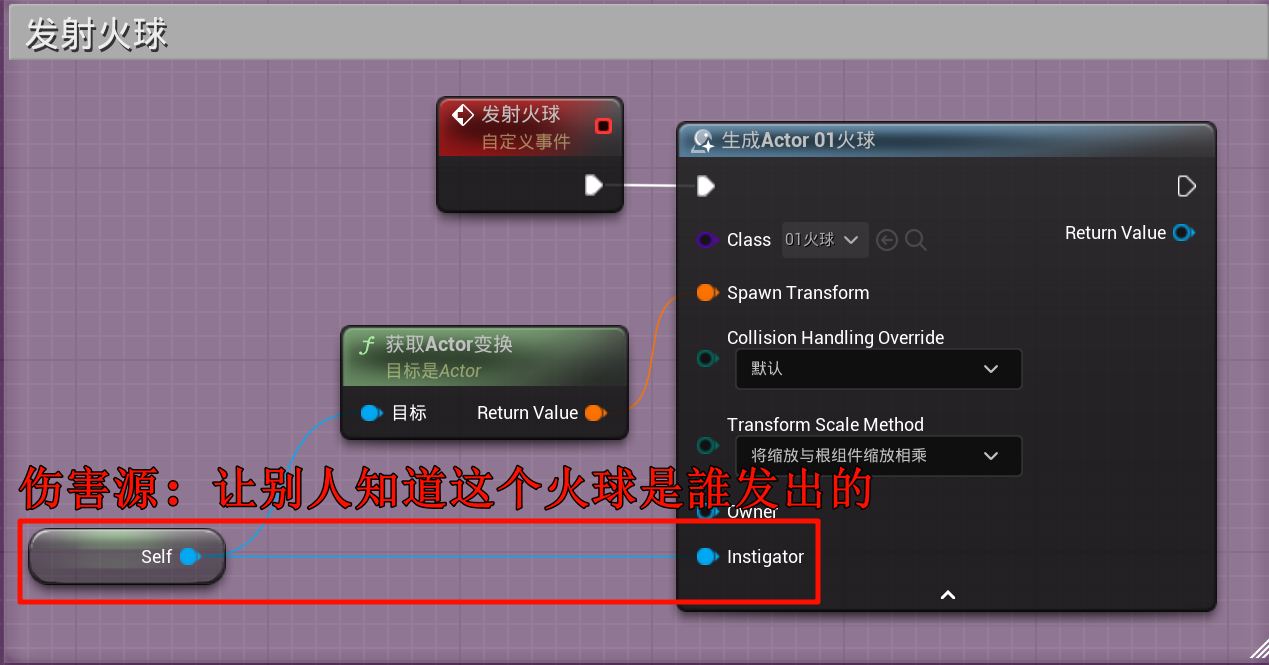The height and width of the screenshot is (665, 1269).
Task: Click the spawn actor icon in 生成Actor header
Action: pyautogui.click(x=703, y=141)
